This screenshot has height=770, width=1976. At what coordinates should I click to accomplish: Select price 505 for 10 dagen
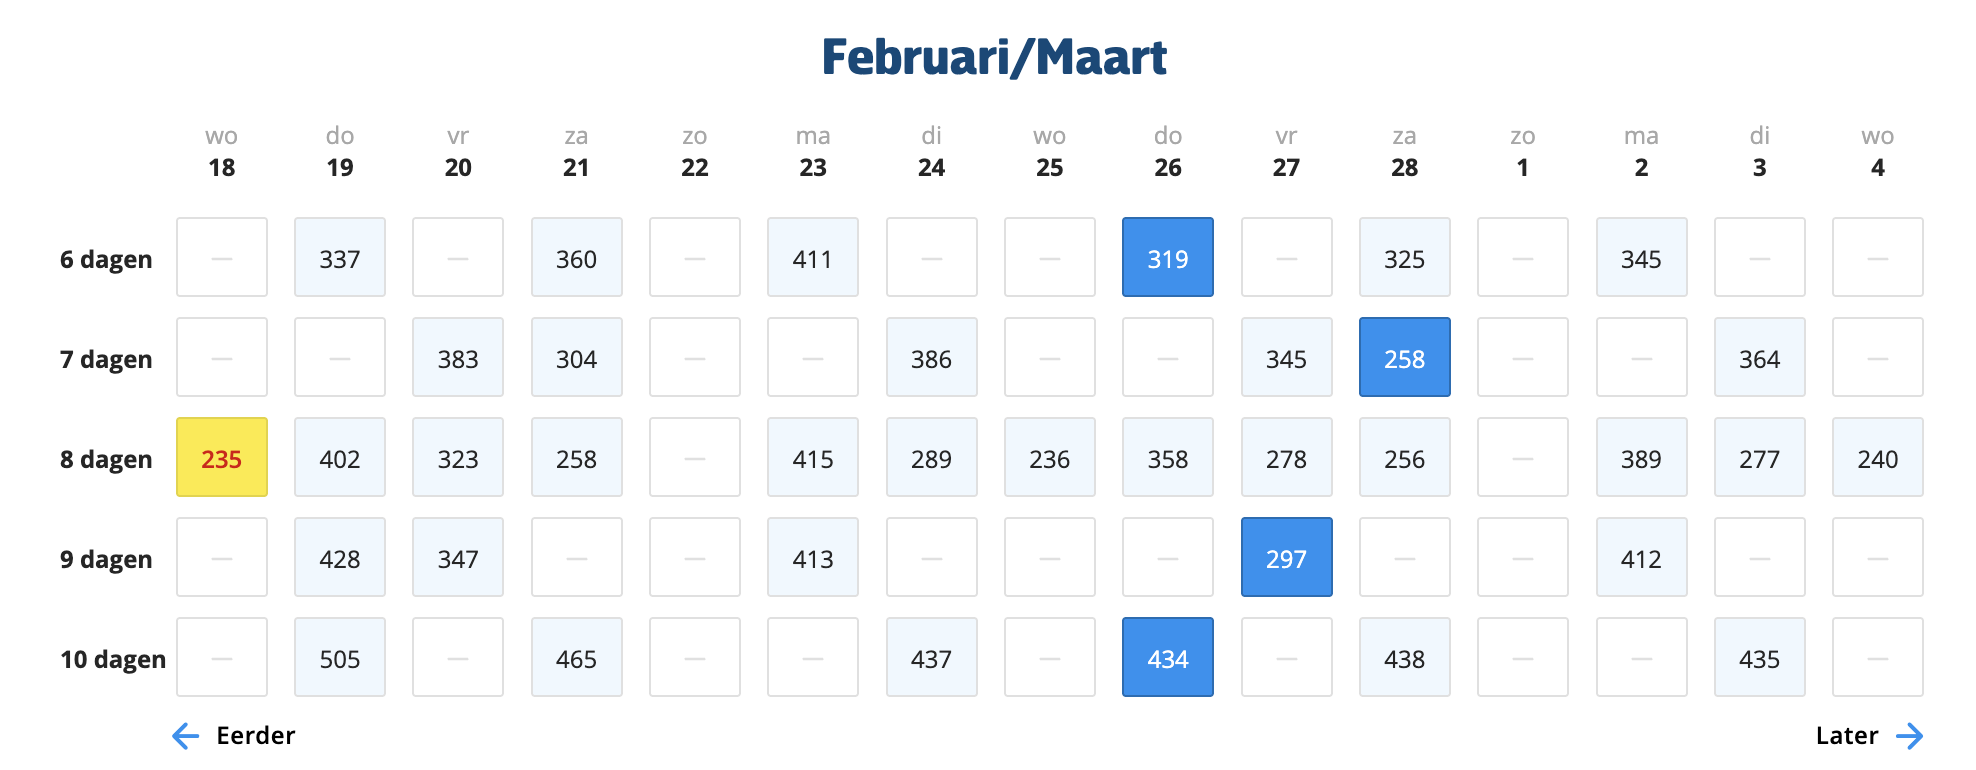tap(340, 658)
